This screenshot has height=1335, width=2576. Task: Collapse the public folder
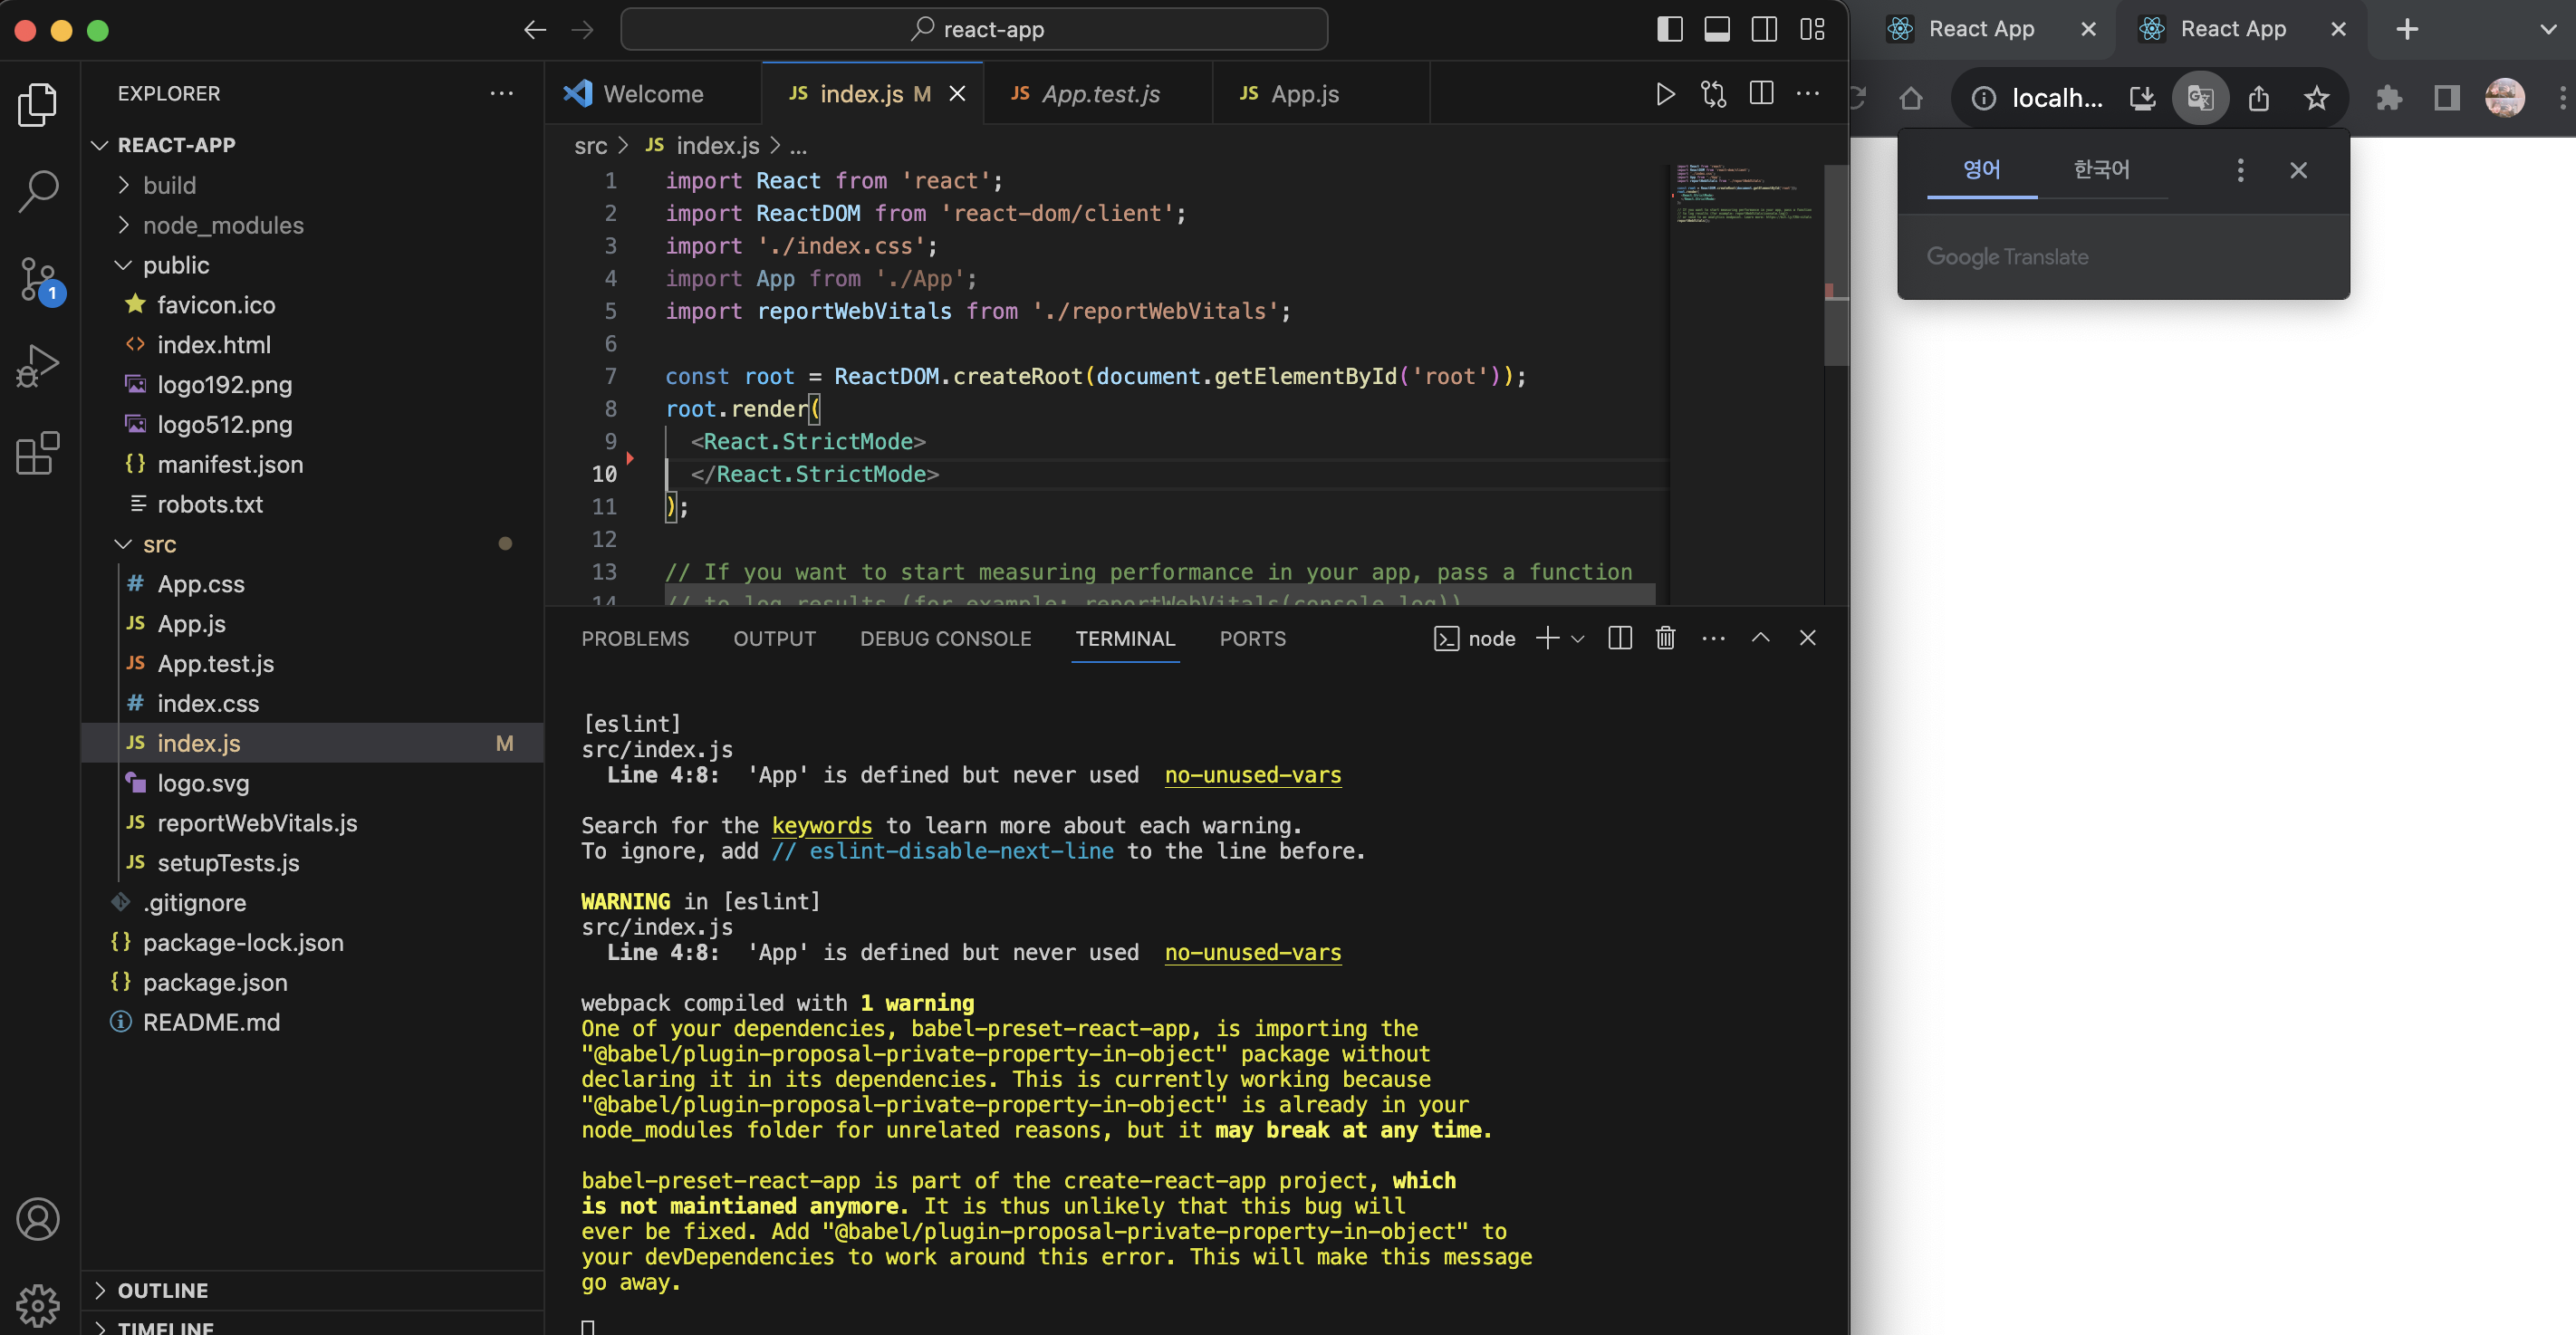point(175,265)
